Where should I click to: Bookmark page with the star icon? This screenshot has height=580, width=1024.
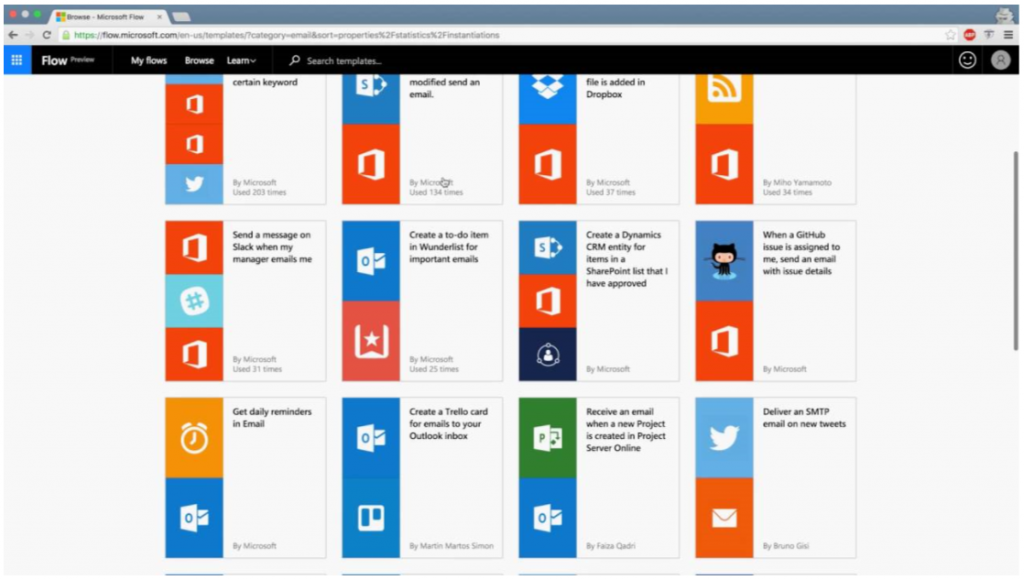pos(950,35)
